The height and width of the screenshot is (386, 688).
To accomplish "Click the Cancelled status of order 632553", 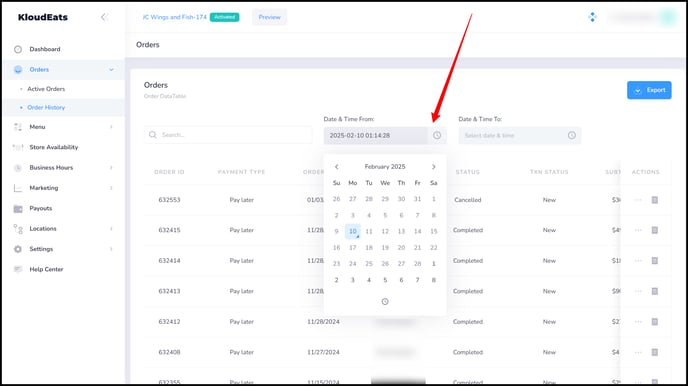I will (x=468, y=200).
